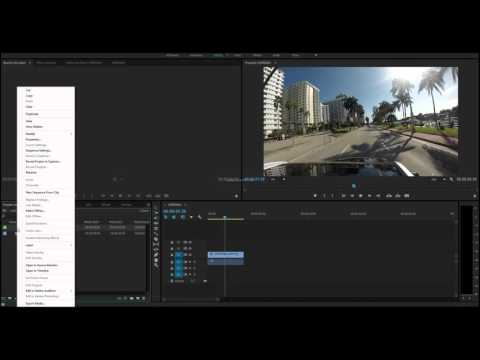
Task: Click Mark In in Program monitor
Action: pyautogui.click(x=324, y=196)
